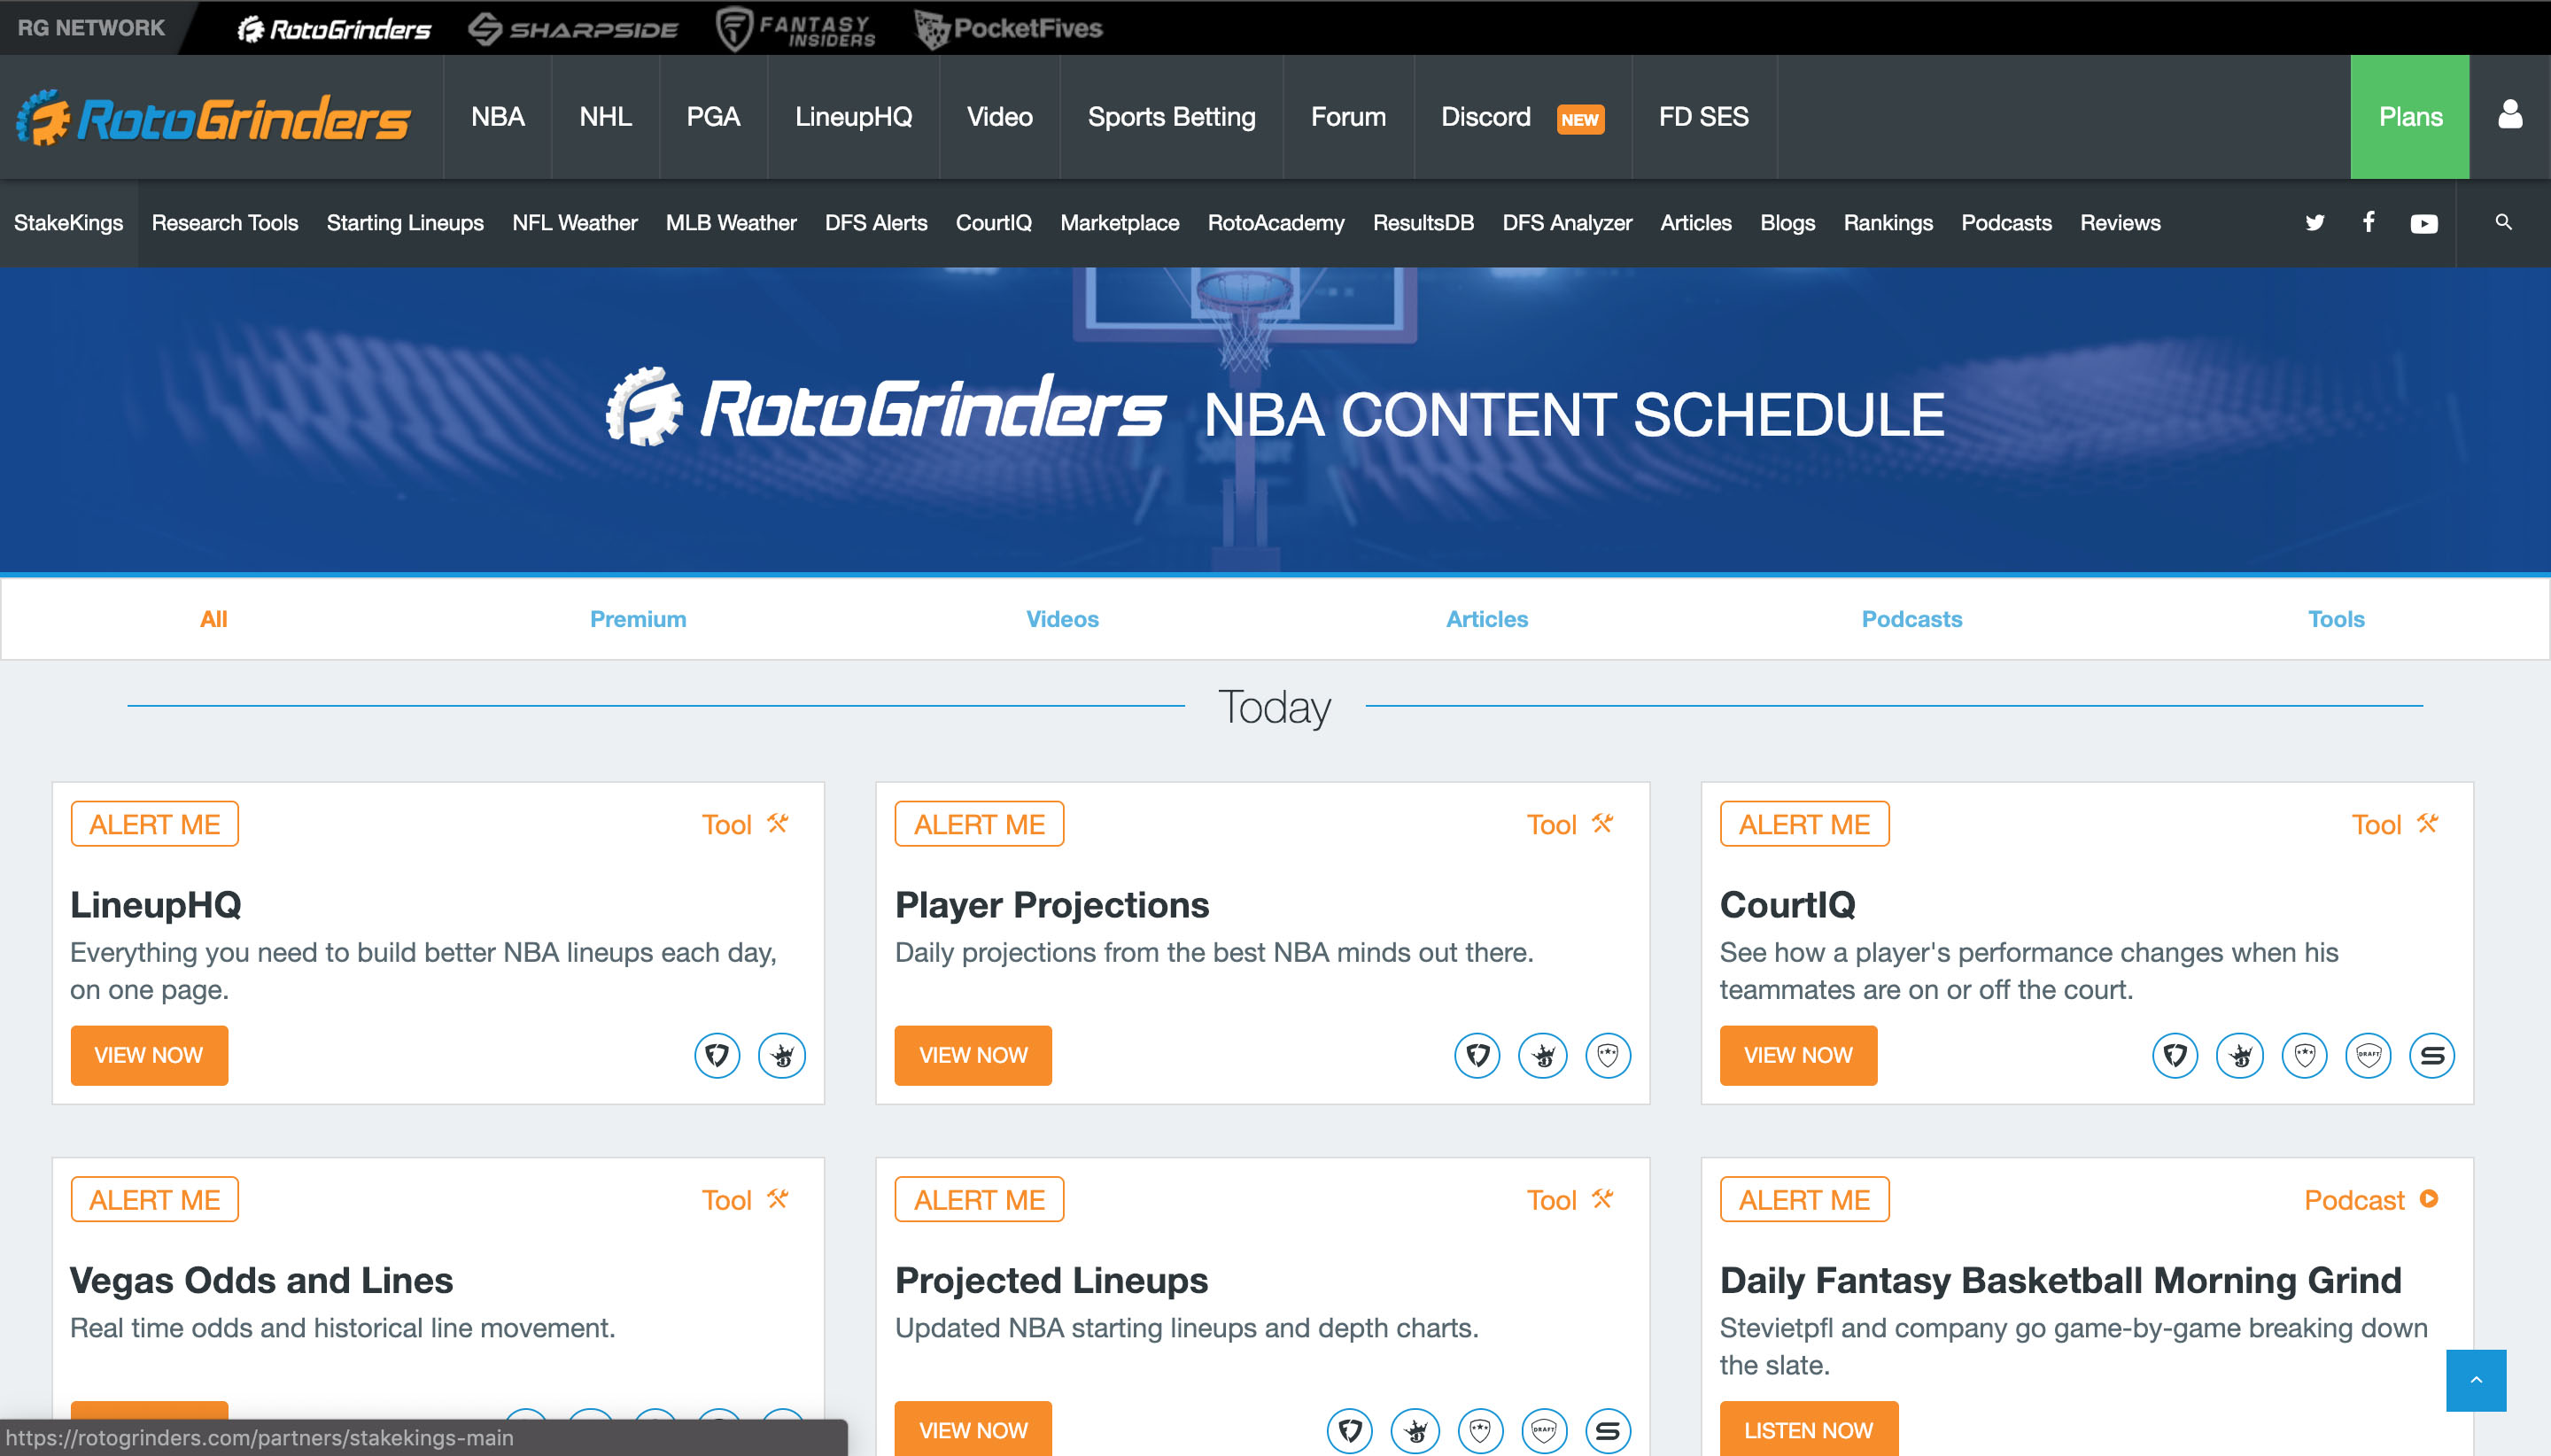Image resolution: width=2551 pixels, height=1456 pixels.
Task: Expand the Videos content filter
Action: (x=1060, y=620)
